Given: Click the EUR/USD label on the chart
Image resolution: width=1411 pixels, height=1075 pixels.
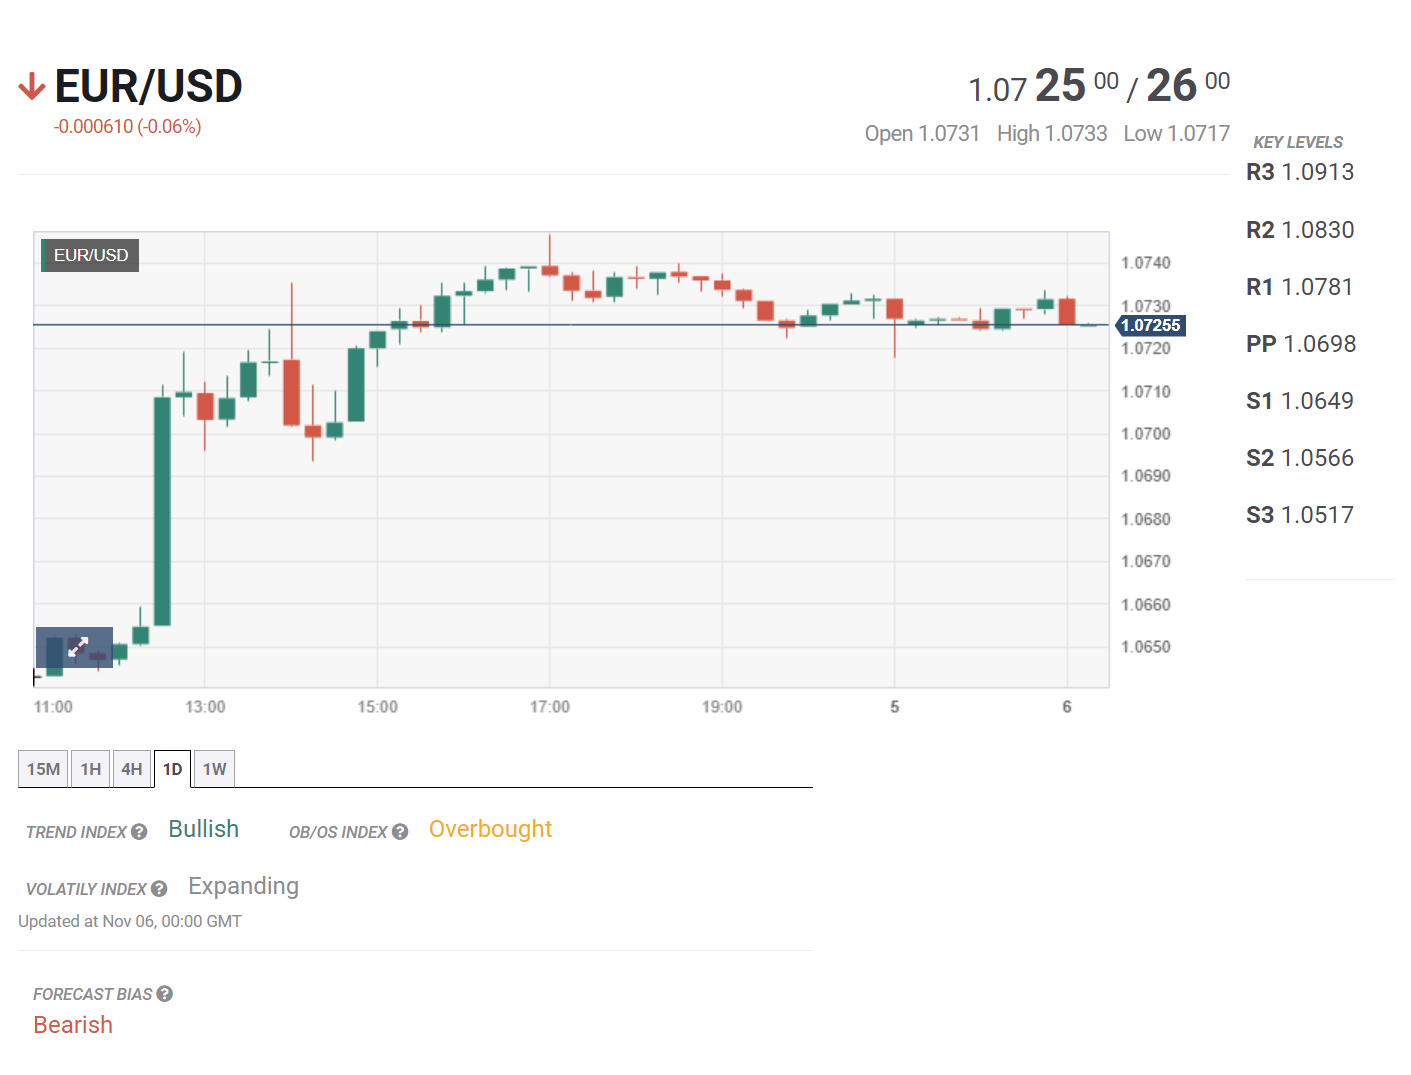Looking at the screenshot, I should point(90,255).
